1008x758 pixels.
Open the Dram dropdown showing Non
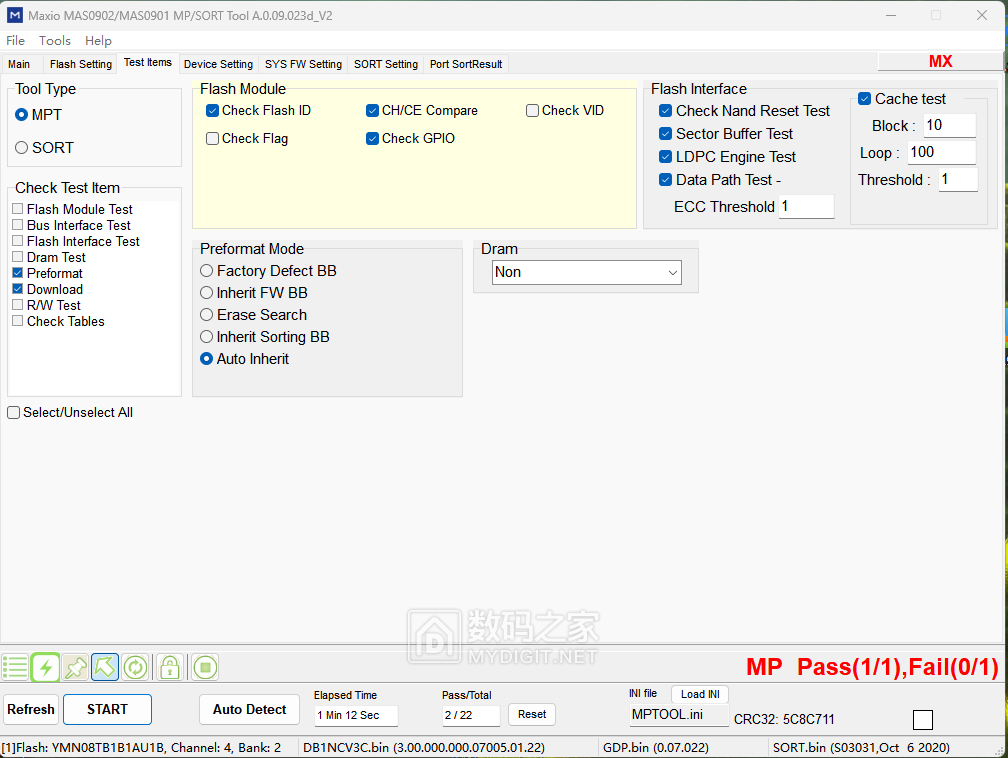[587, 273]
